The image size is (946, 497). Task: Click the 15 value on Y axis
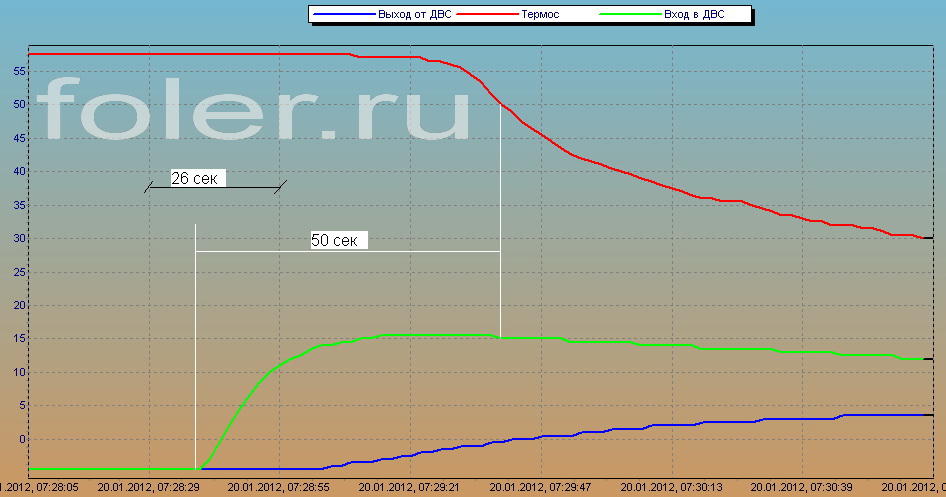pyautogui.click(x=17, y=339)
